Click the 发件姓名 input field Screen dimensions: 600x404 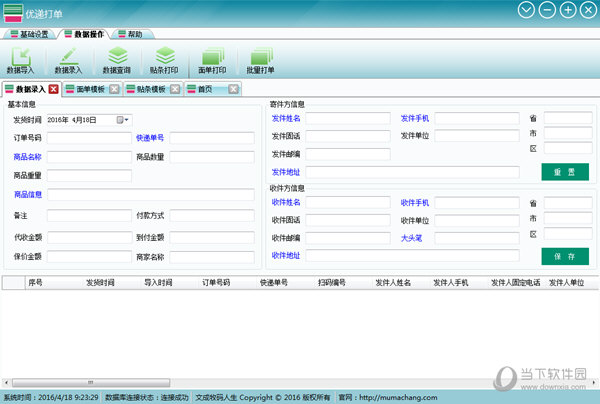tap(348, 118)
